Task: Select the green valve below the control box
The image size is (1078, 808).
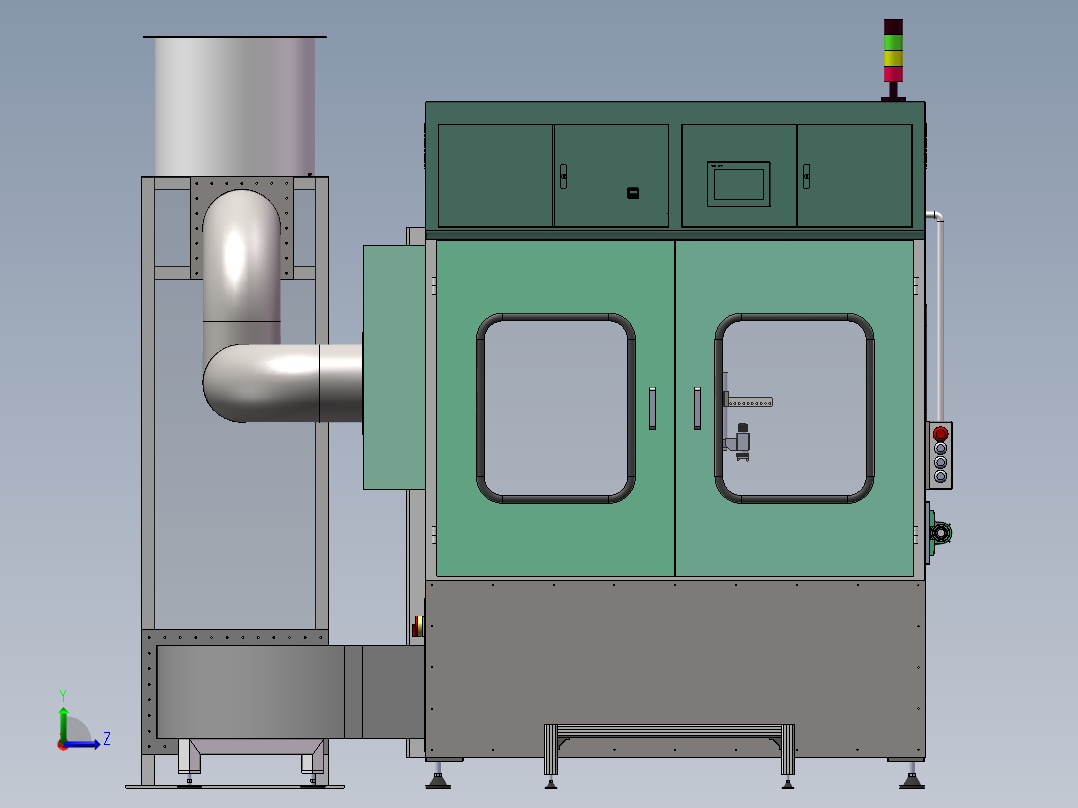Action: [x=939, y=532]
